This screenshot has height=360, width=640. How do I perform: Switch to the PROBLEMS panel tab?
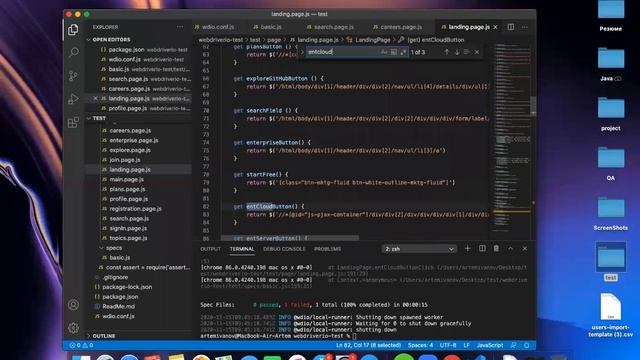(x=327, y=249)
